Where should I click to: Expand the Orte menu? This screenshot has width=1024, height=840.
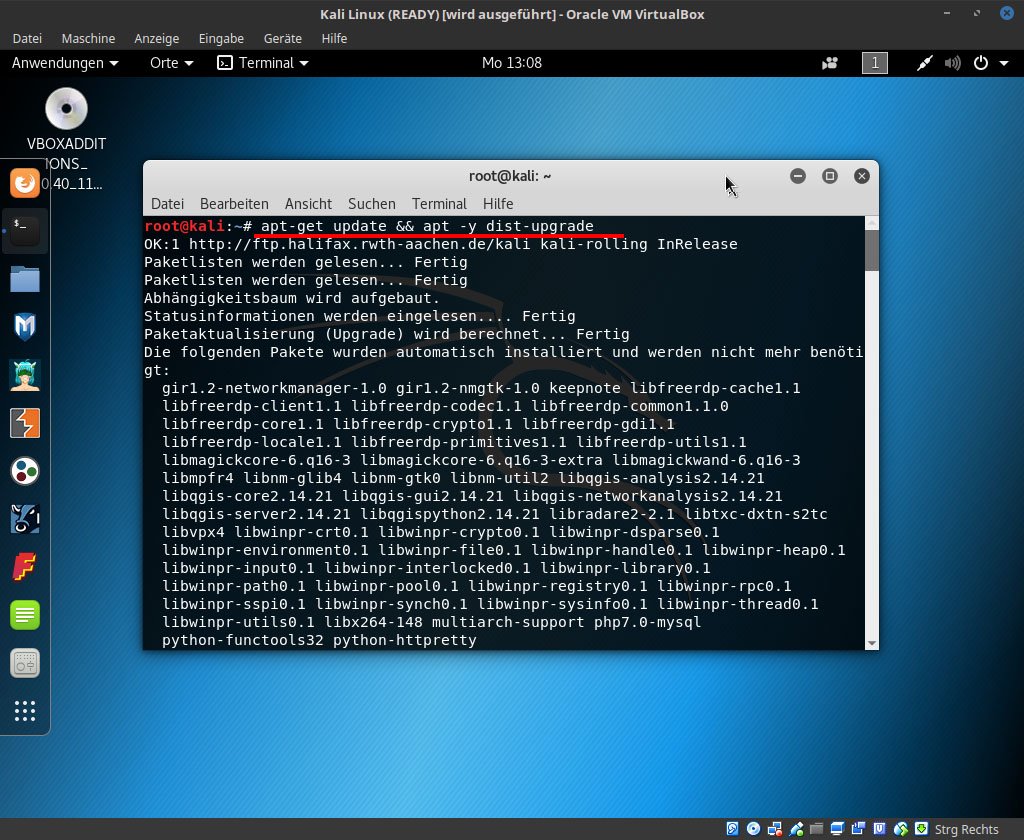point(172,63)
